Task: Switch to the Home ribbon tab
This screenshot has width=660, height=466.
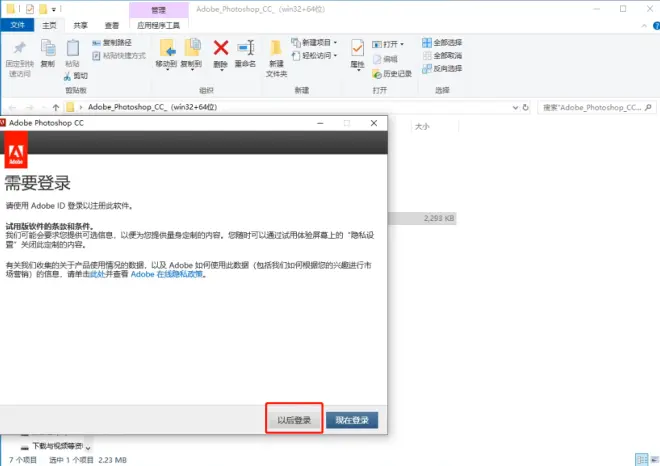Action: click(x=49, y=25)
